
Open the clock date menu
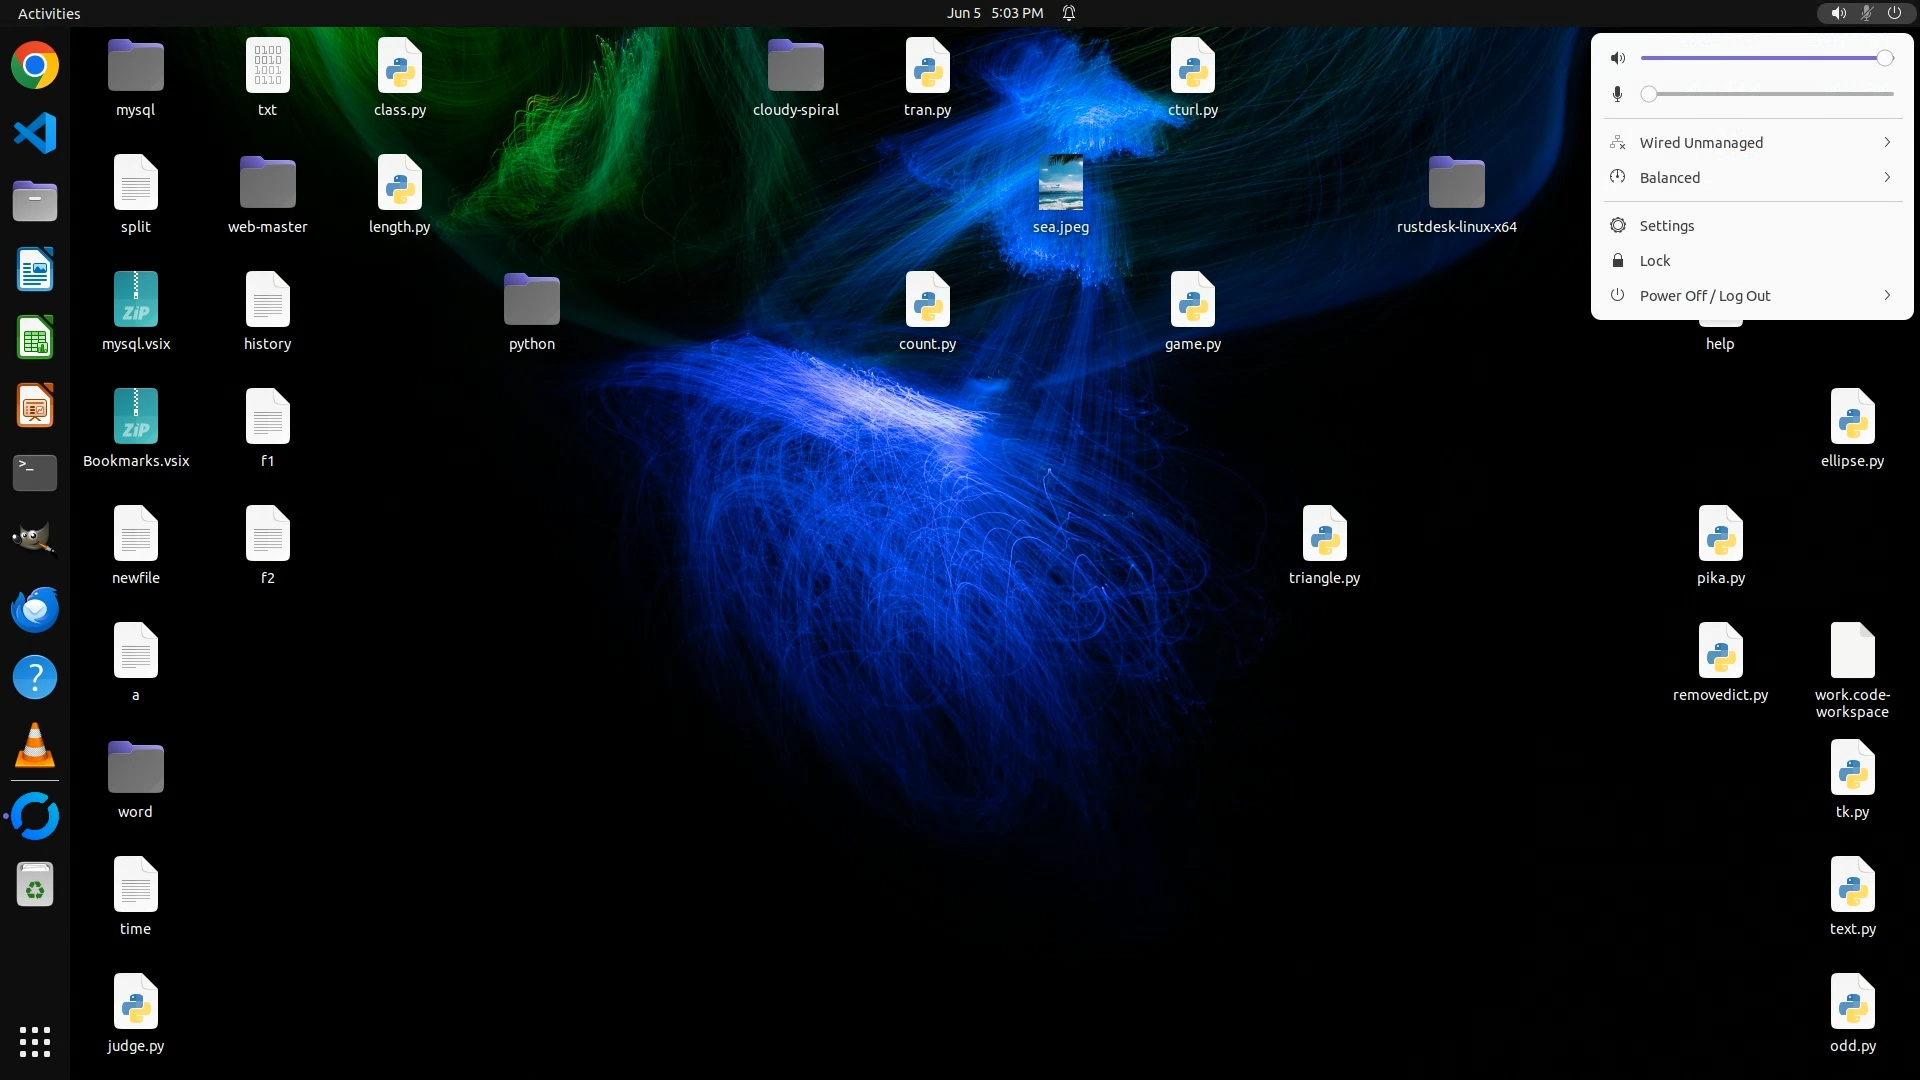pyautogui.click(x=994, y=13)
